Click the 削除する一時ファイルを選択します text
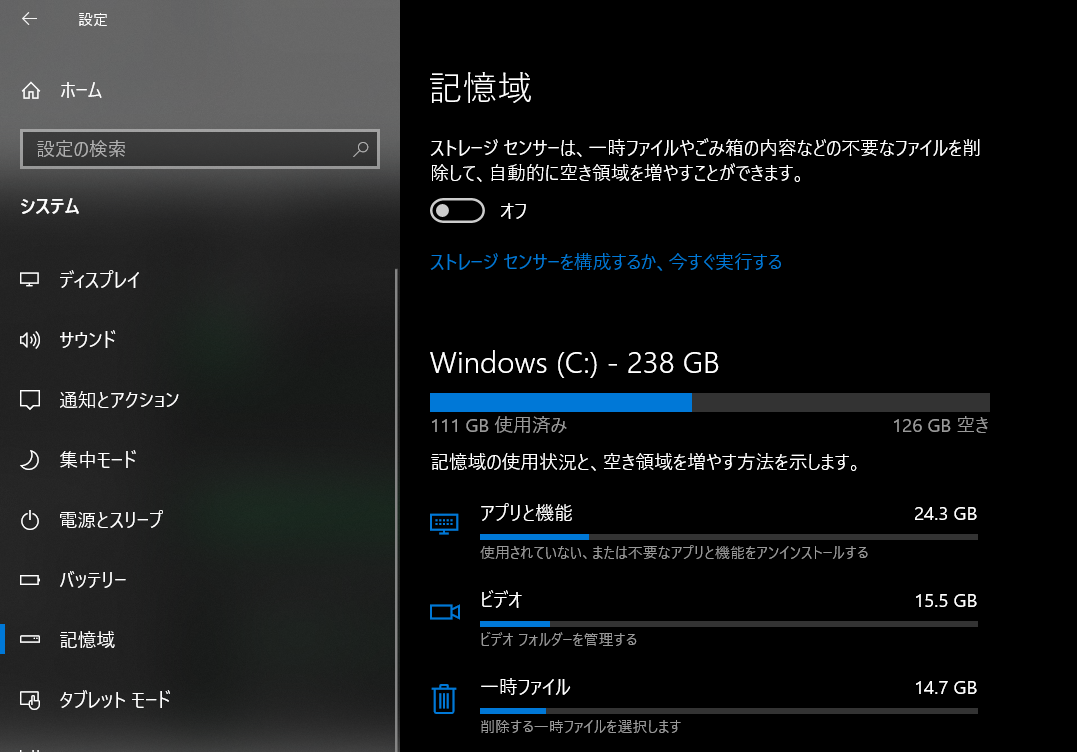The height and width of the screenshot is (752, 1077). click(580, 727)
